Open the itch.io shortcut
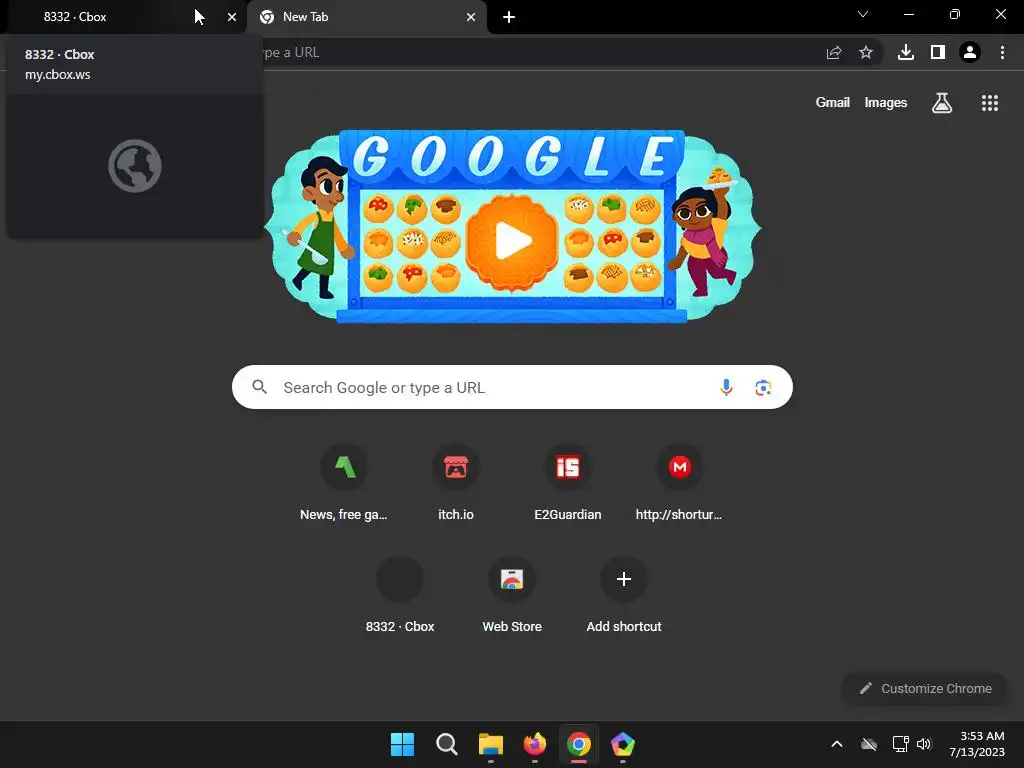The width and height of the screenshot is (1024, 768). click(x=456, y=483)
